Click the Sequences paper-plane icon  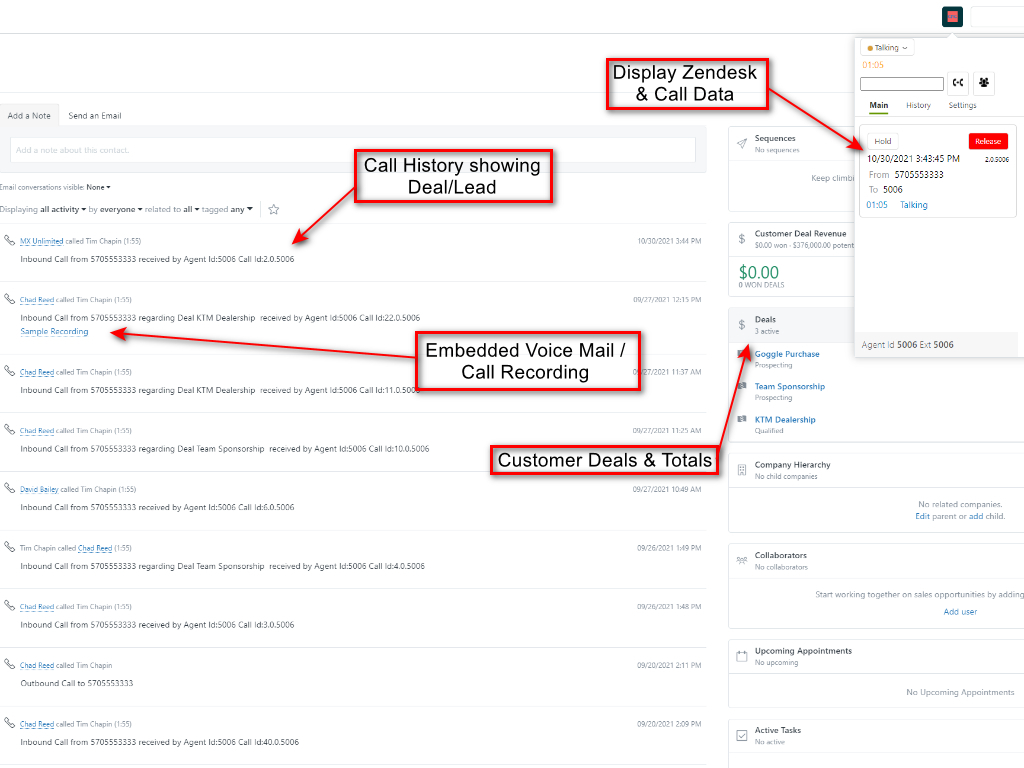[741, 144]
